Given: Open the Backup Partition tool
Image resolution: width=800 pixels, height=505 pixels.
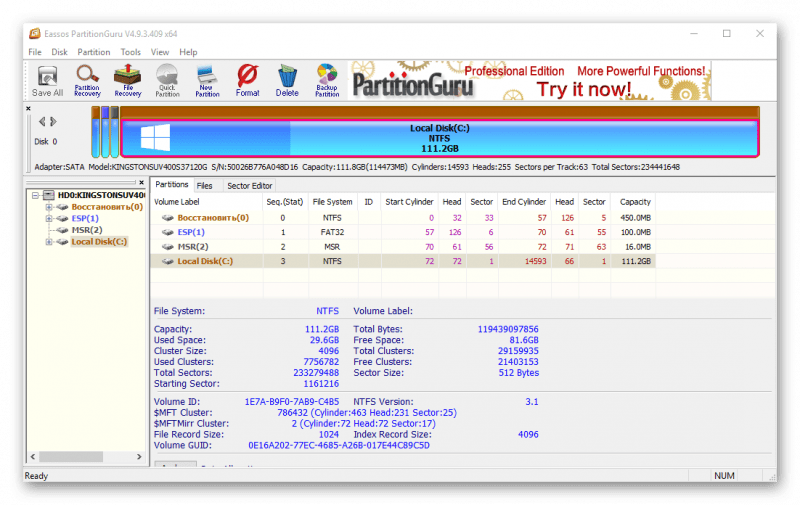Looking at the screenshot, I should pos(327,80).
